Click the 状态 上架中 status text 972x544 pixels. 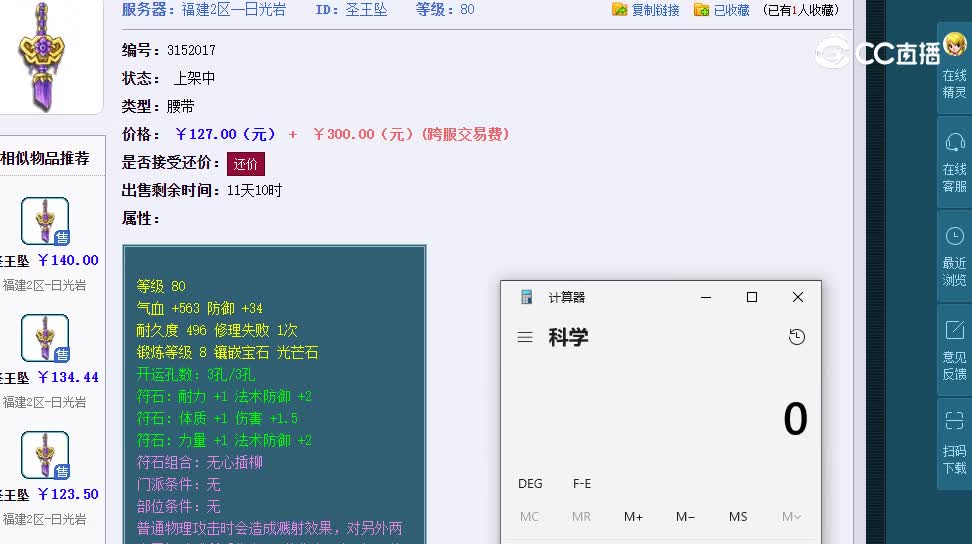(169, 78)
